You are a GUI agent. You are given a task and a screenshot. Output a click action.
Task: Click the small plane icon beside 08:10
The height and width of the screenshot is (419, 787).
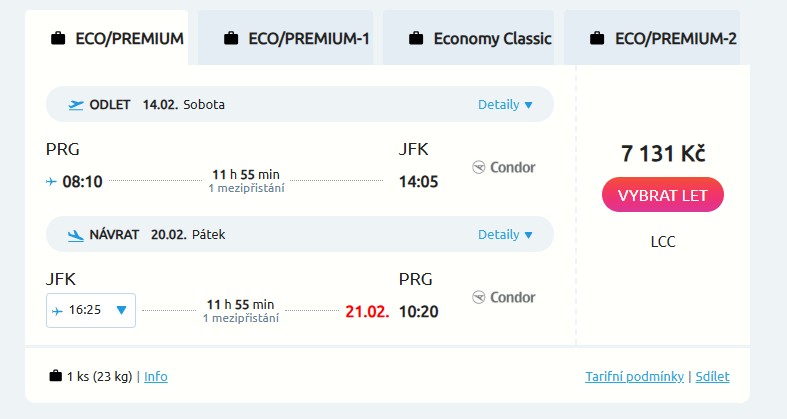(51, 182)
